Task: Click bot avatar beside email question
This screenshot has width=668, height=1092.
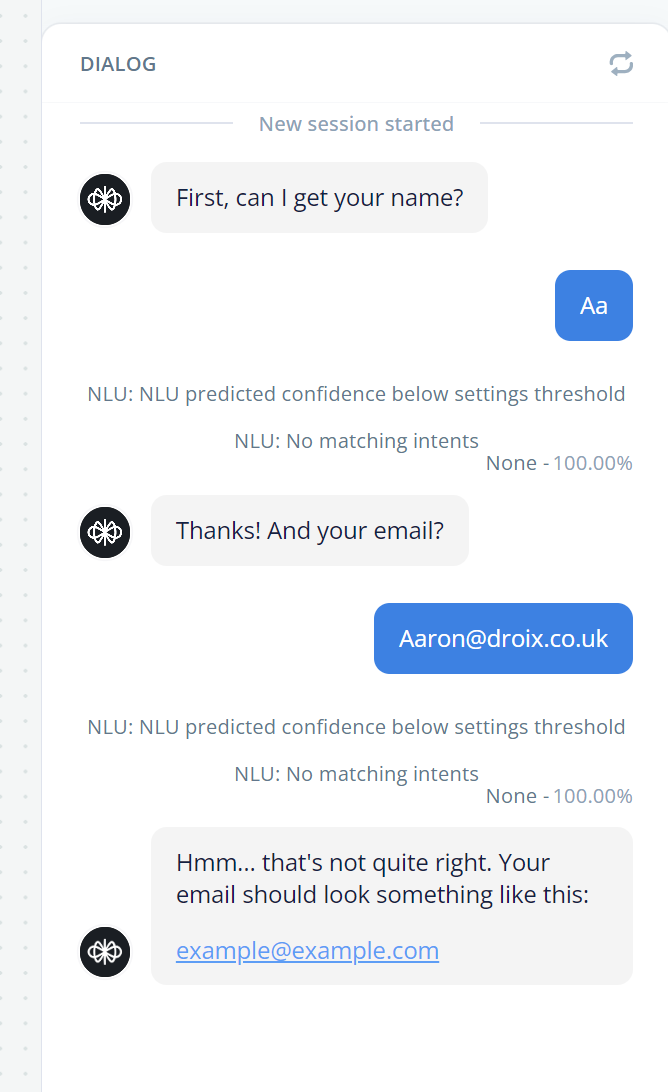Action: point(105,532)
